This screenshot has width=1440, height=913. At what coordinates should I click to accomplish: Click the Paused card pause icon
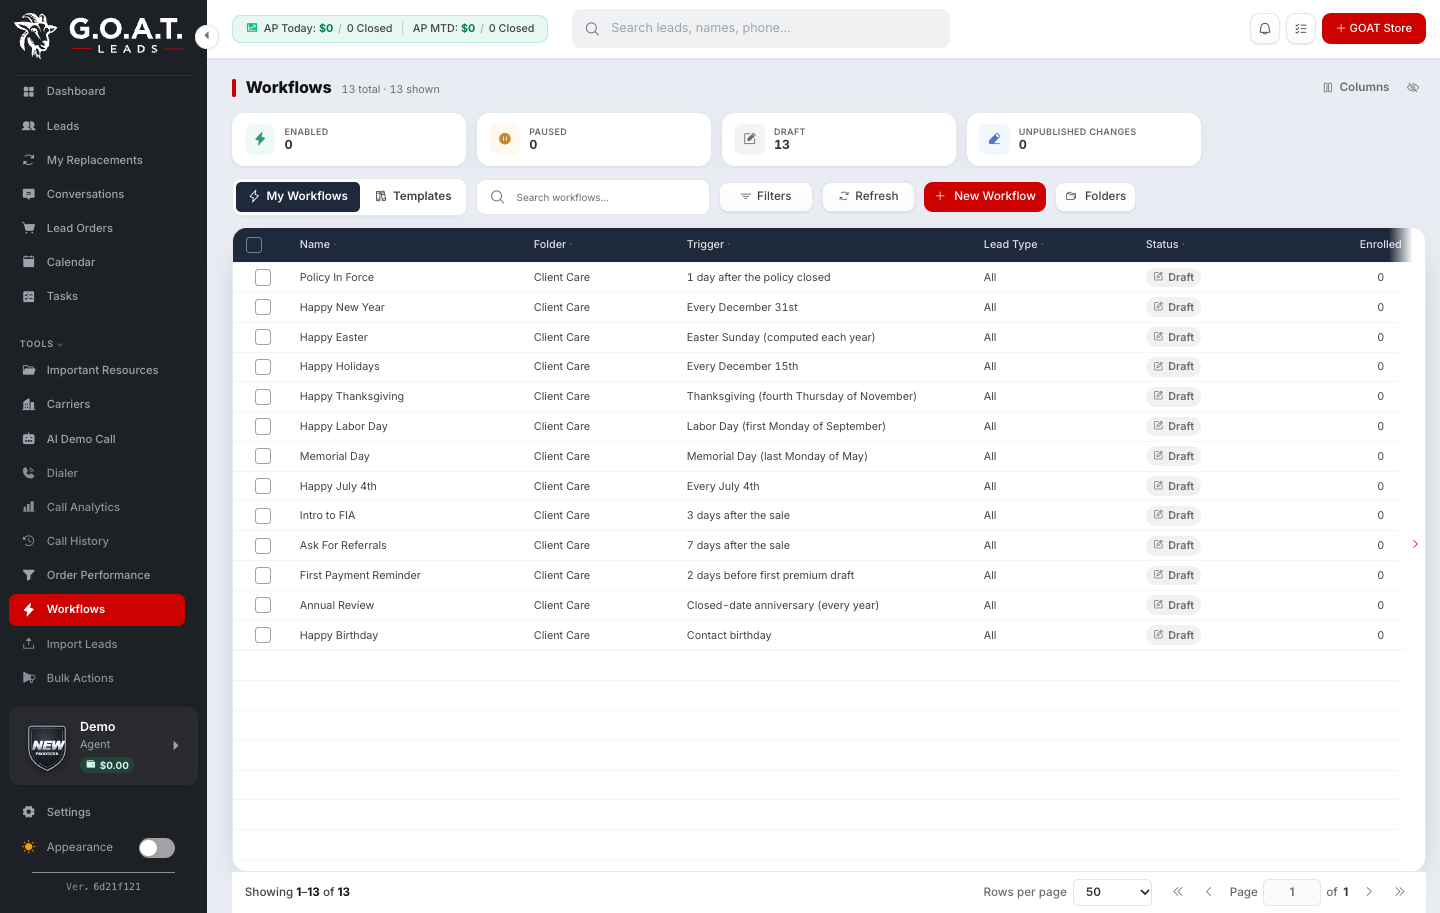[x=505, y=139]
